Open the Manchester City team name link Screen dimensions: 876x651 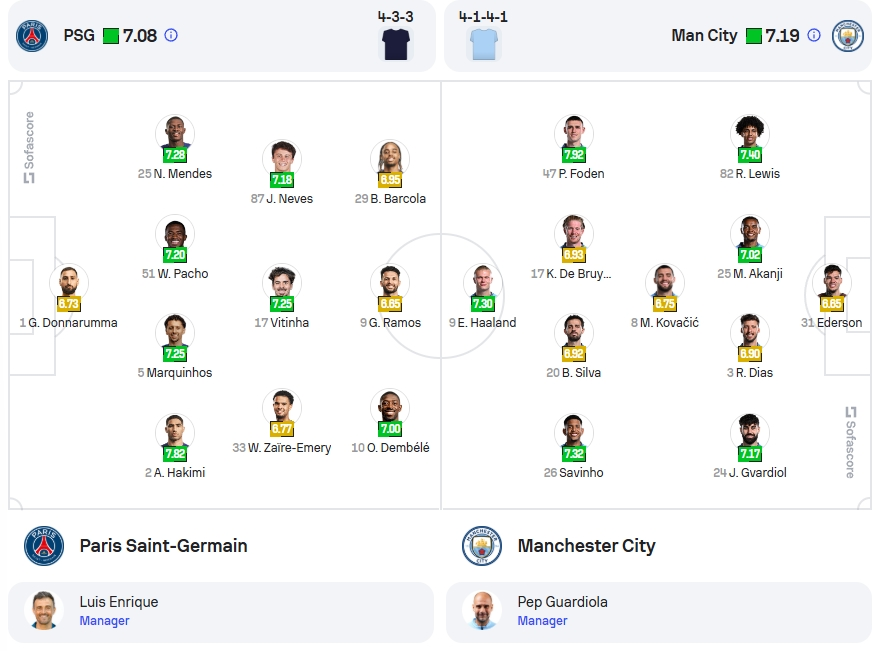(587, 546)
